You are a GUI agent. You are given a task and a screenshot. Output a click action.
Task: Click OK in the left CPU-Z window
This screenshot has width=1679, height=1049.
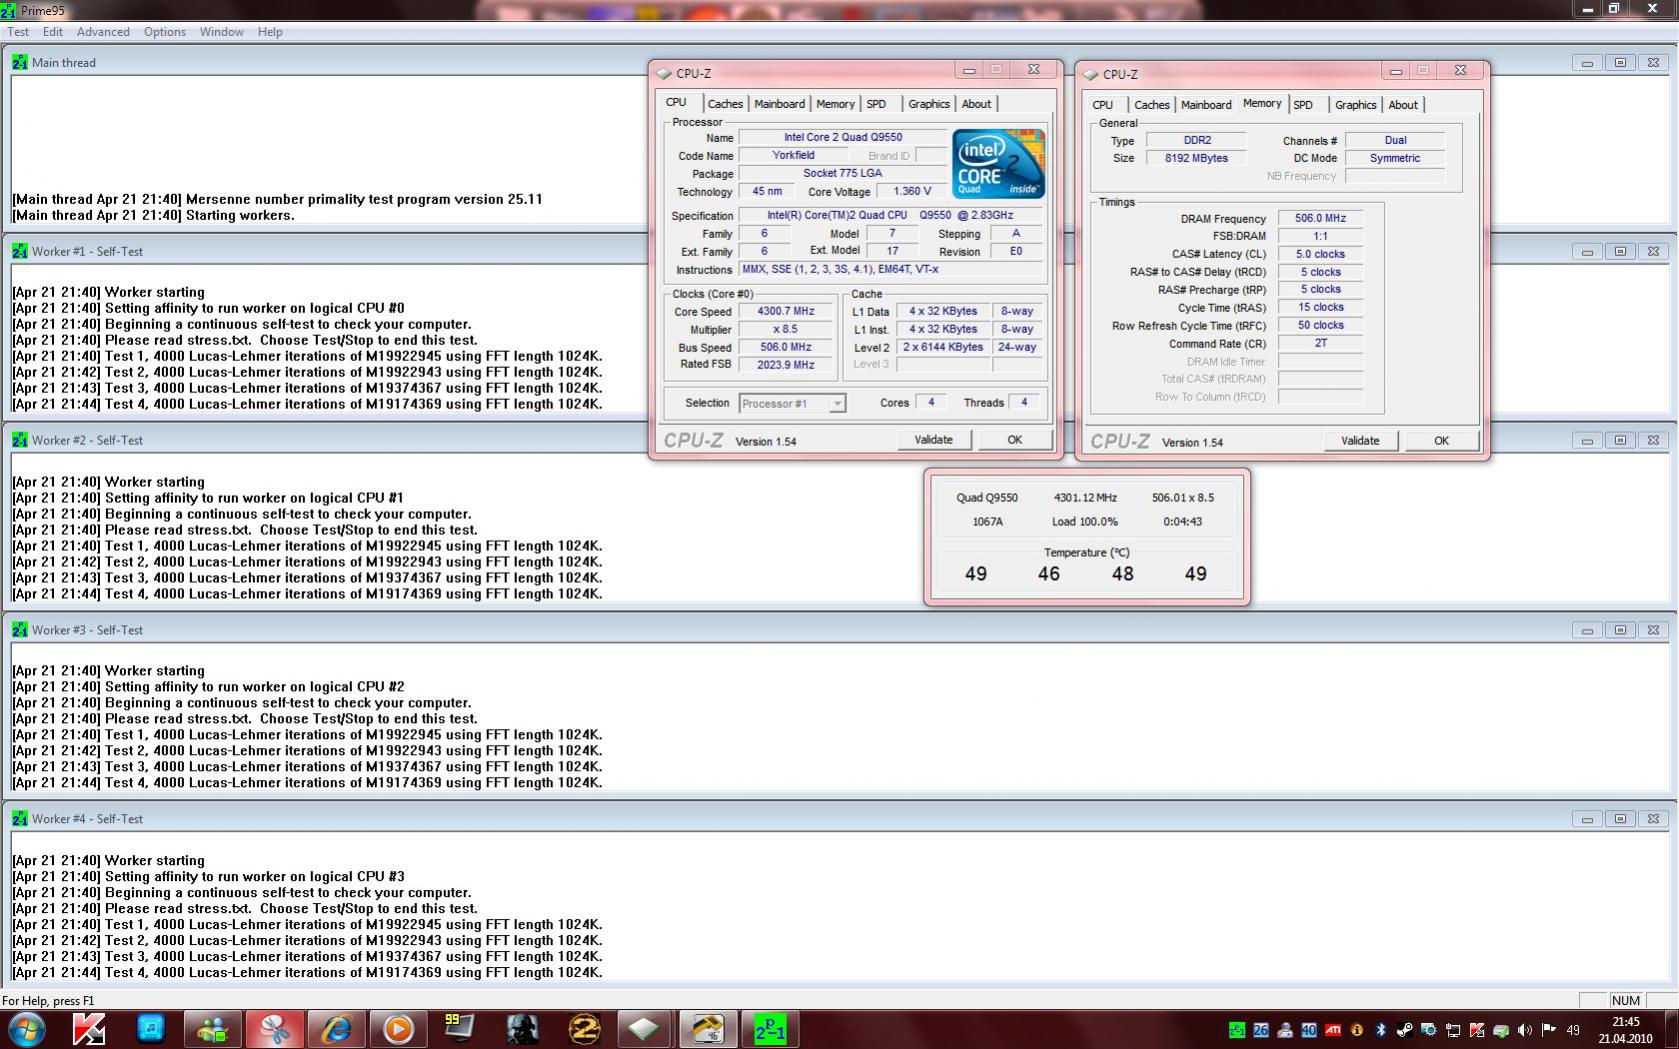[1015, 440]
